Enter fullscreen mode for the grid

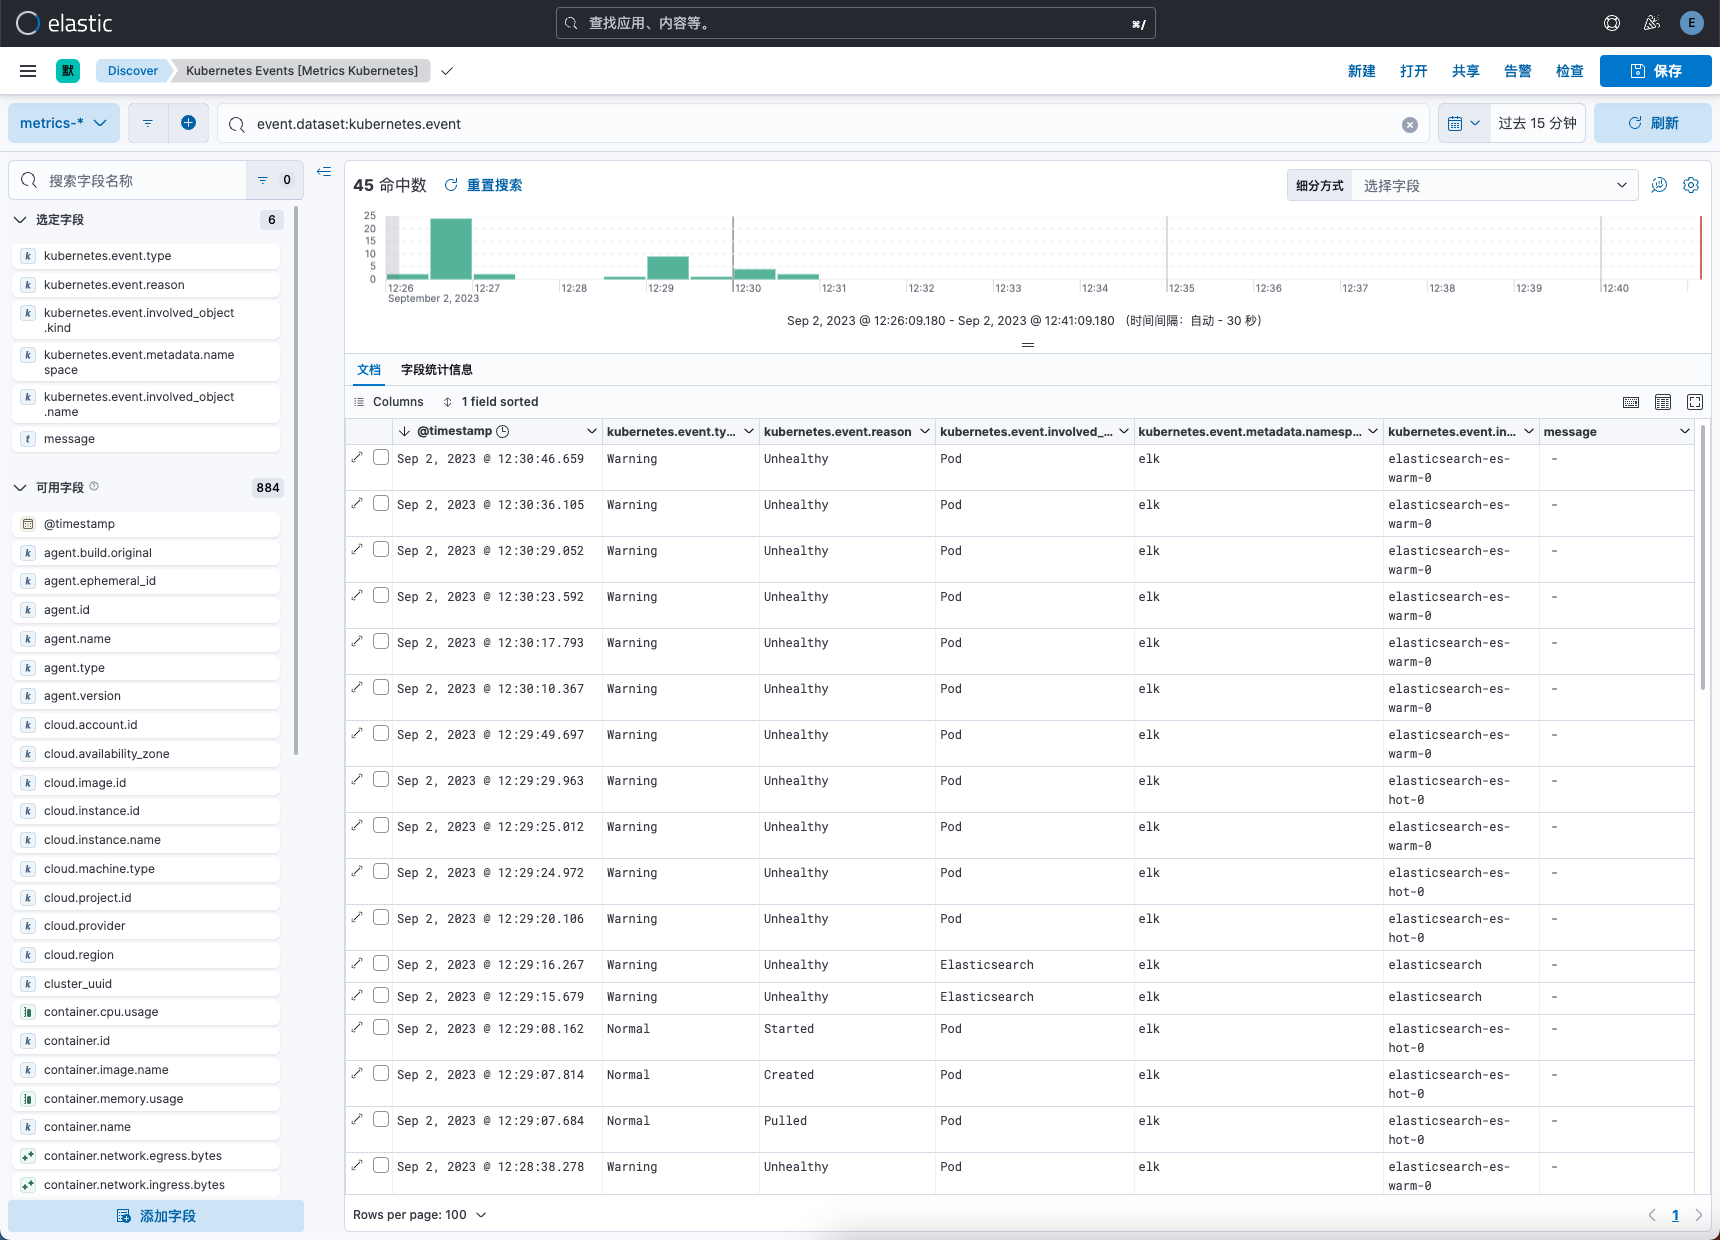(1695, 402)
